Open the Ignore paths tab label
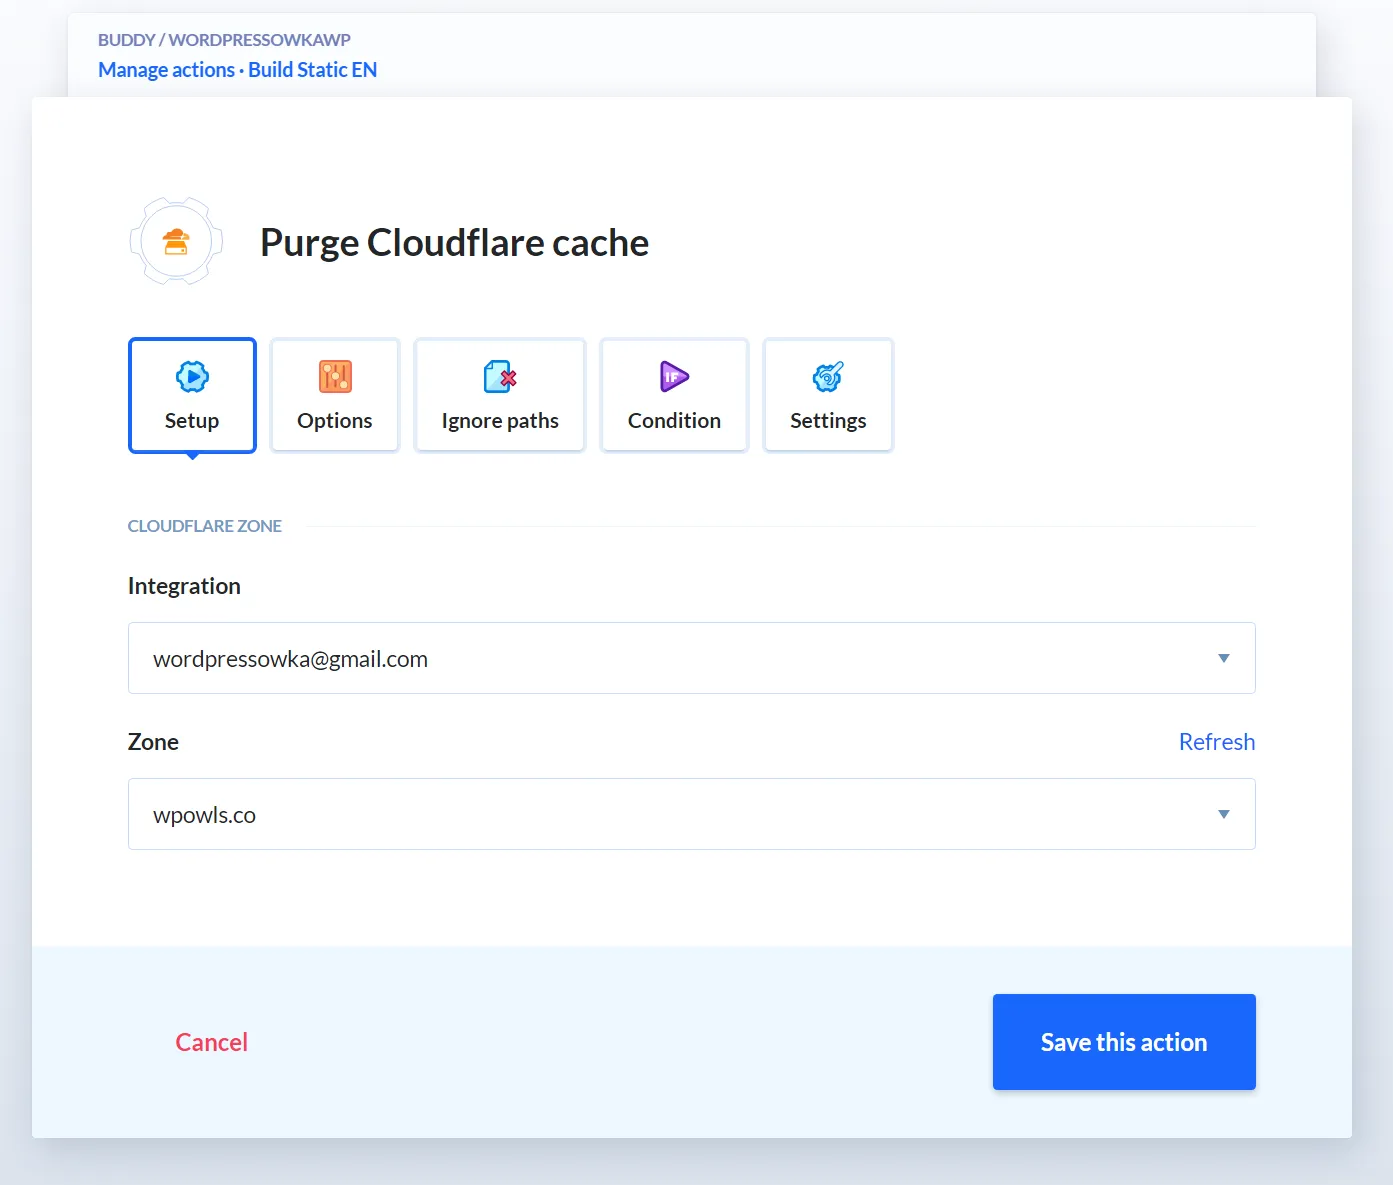This screenshot has height=1185, width=1393. coord(500,421)
